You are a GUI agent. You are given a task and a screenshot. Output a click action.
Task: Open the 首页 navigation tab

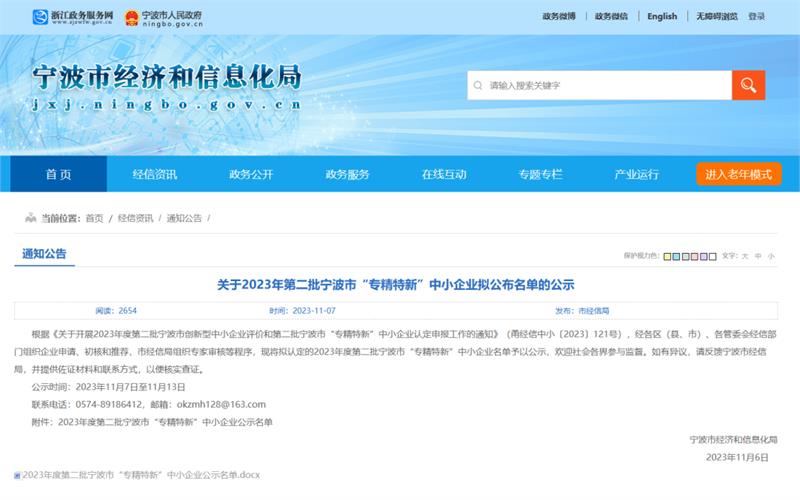click(58, 174)
